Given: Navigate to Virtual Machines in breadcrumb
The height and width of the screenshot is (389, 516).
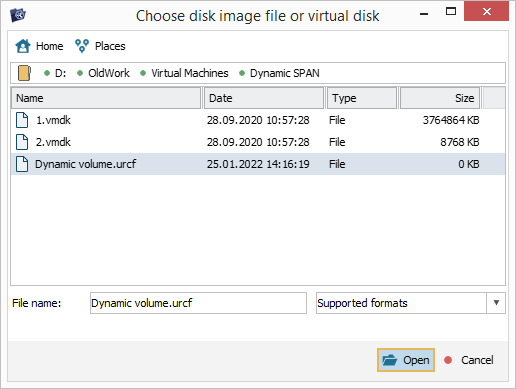Looking at the screenshot, I should [x=190, y=73].
